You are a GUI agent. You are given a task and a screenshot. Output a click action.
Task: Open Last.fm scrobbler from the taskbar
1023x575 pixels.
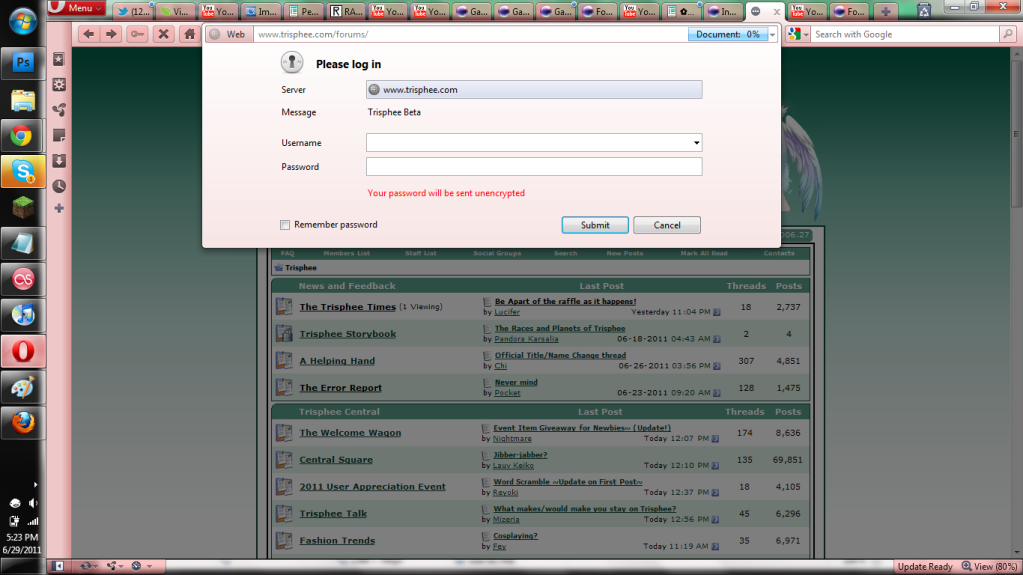23,279
